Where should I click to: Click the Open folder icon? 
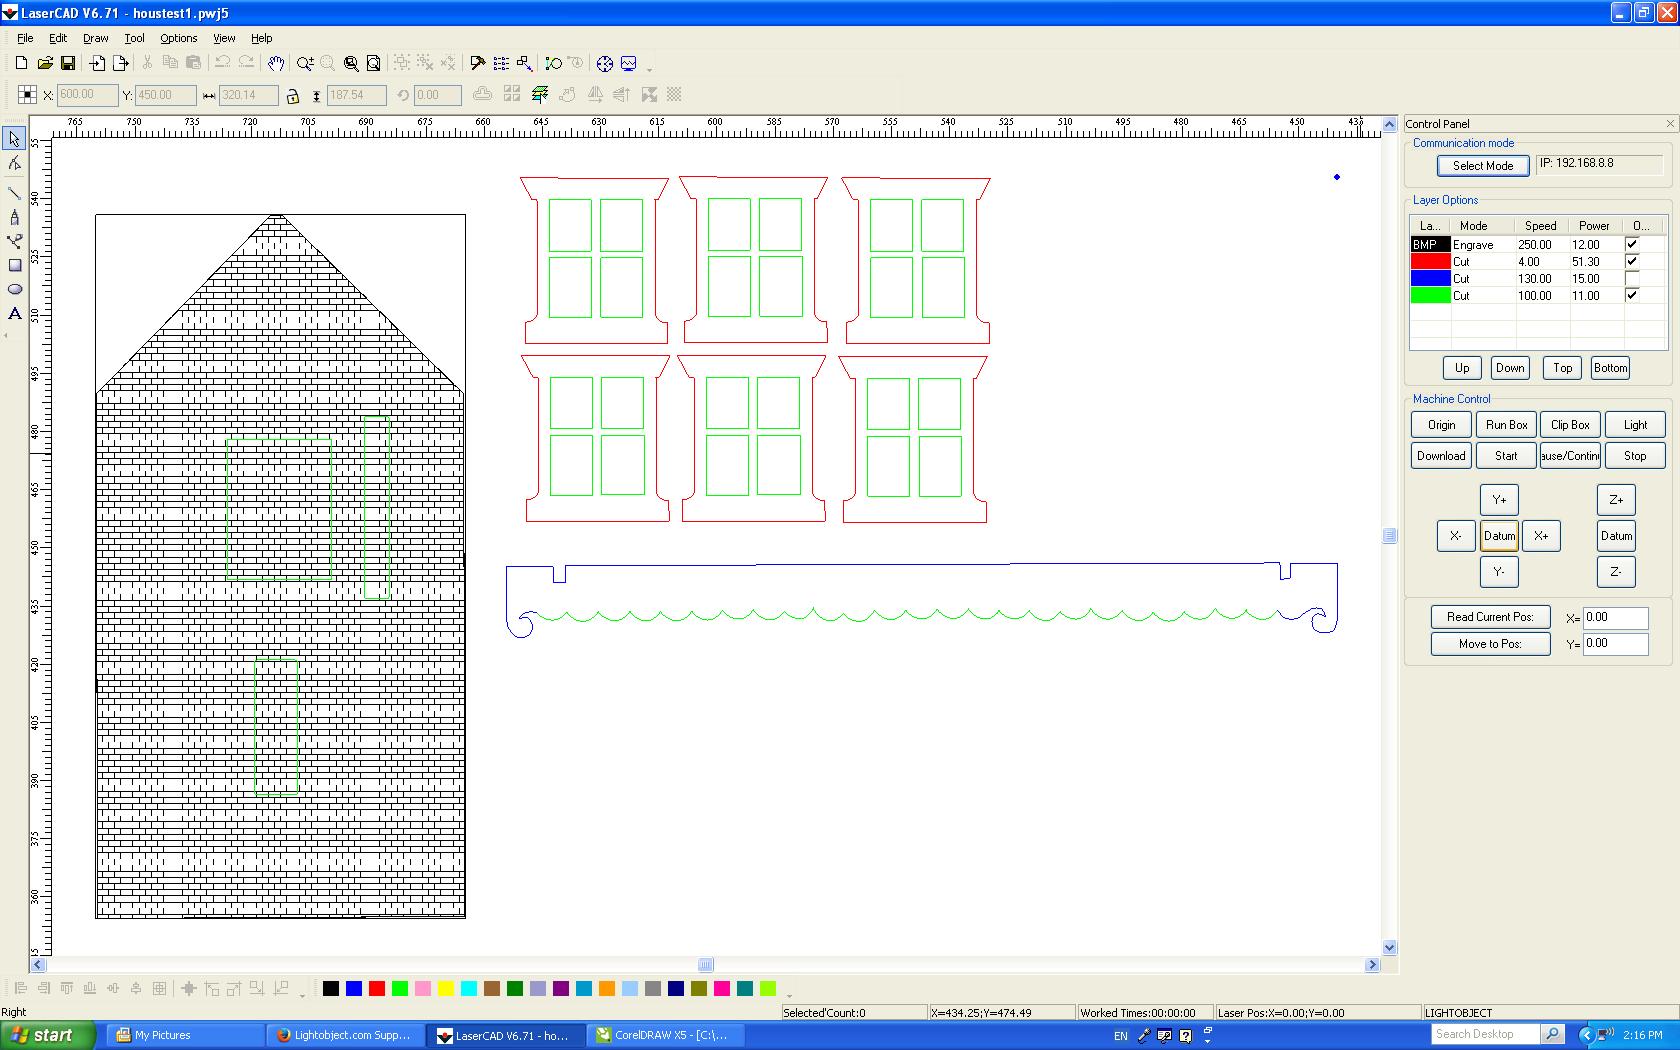coord(45,63)
